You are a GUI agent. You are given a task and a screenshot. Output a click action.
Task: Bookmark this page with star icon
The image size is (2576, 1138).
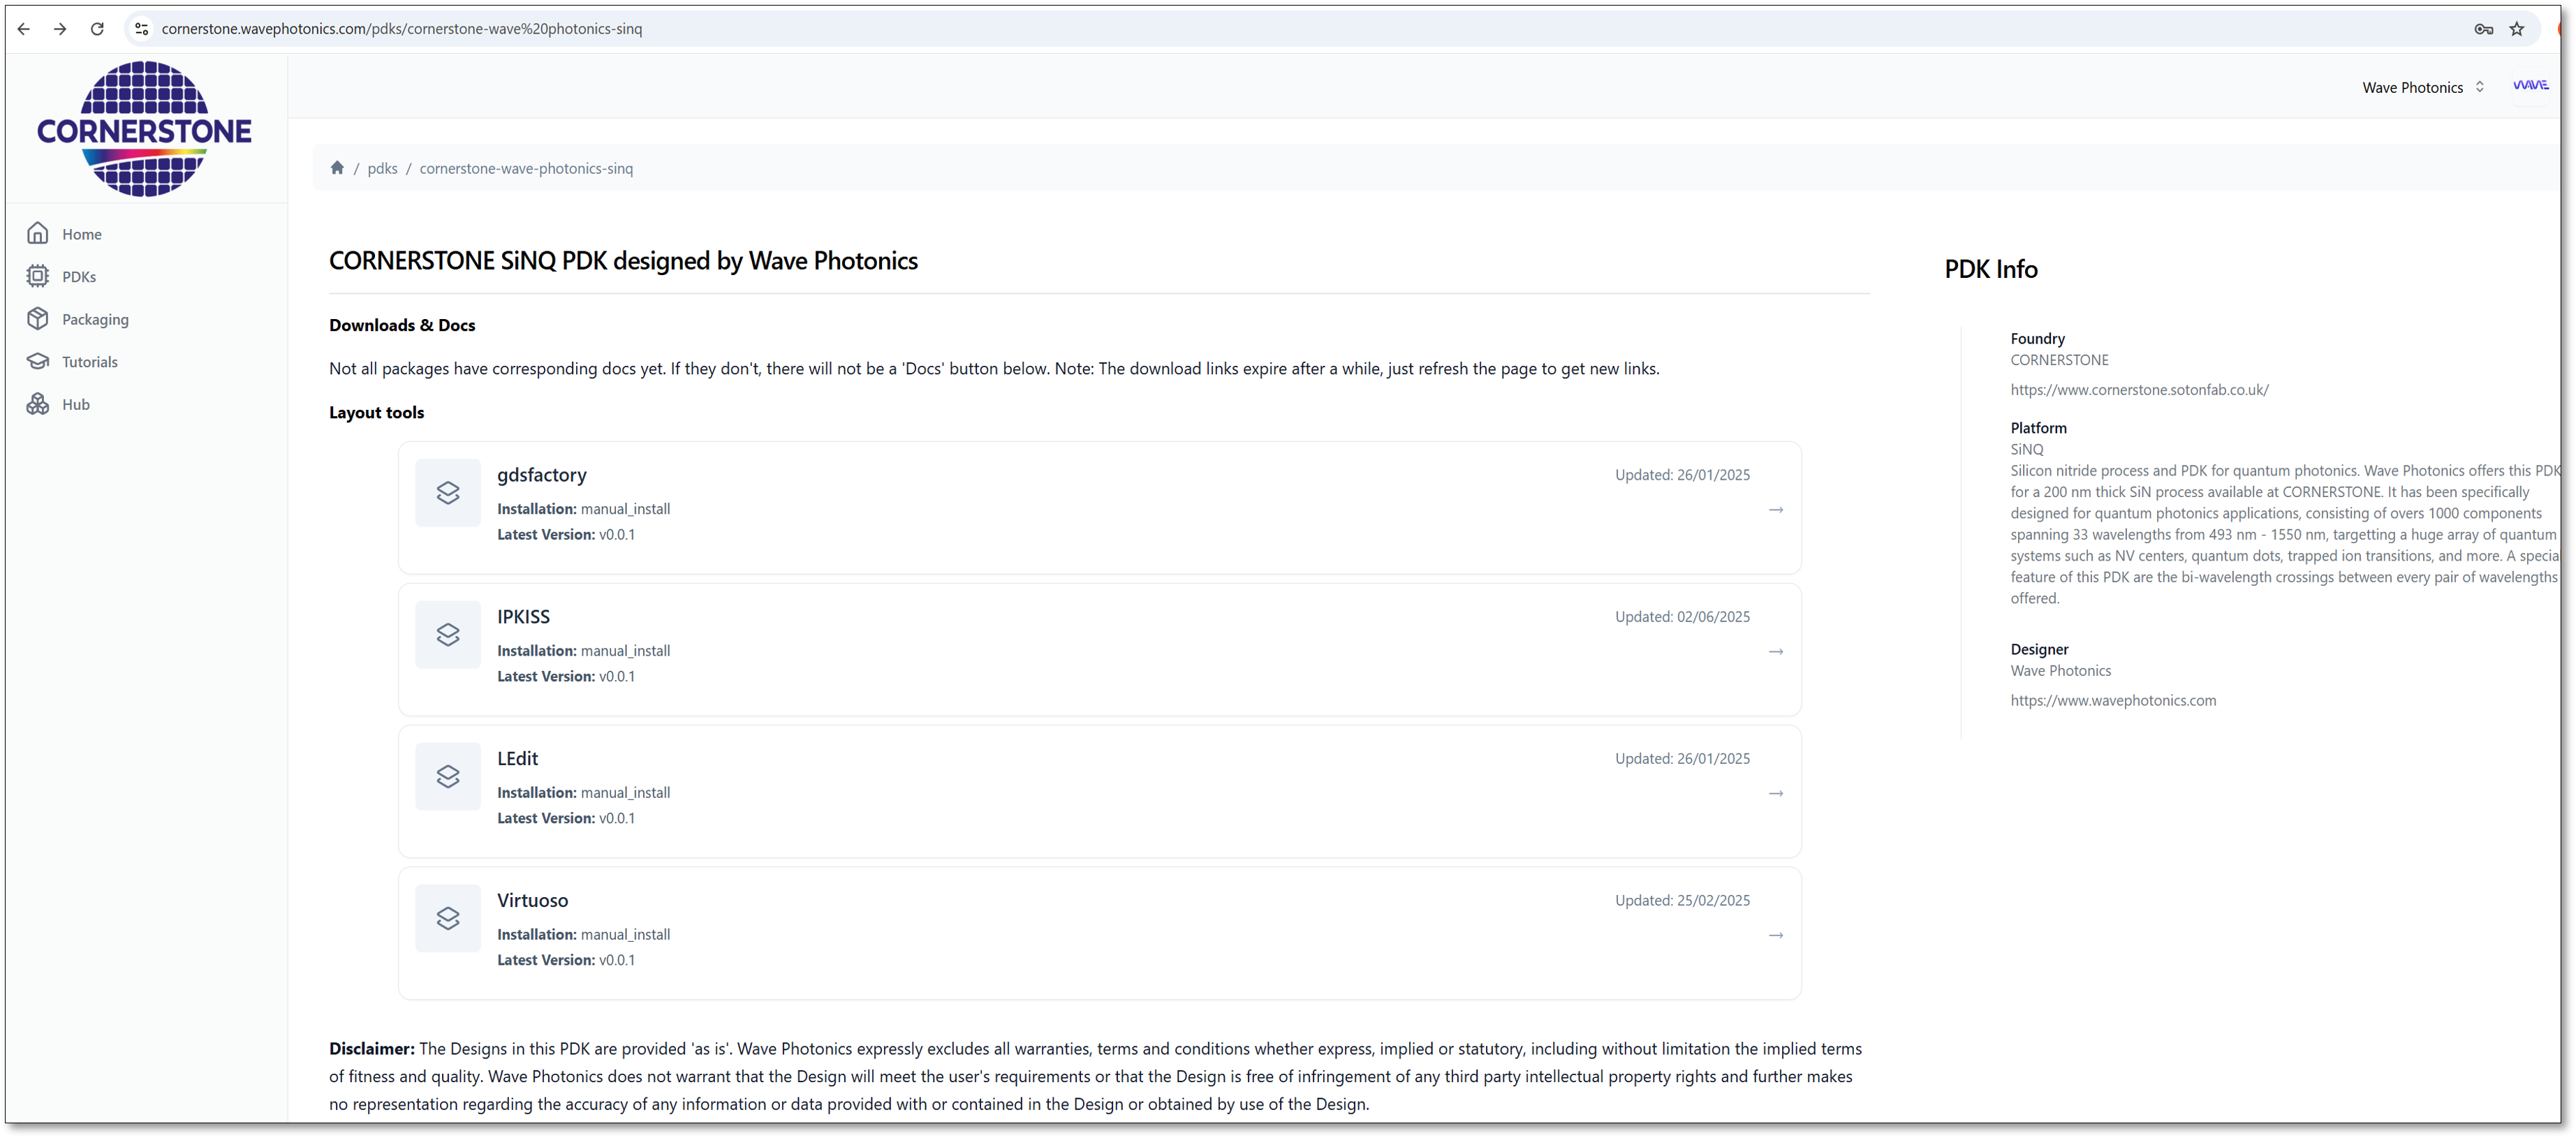pyautogui.click(x=2517, y=29)
